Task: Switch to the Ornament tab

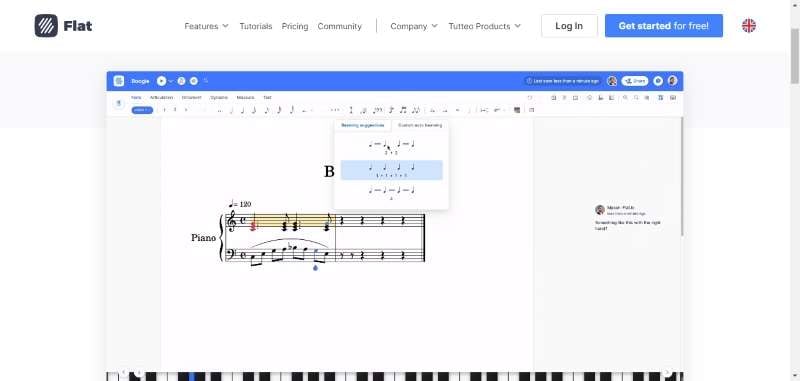Action: [191, 97]
